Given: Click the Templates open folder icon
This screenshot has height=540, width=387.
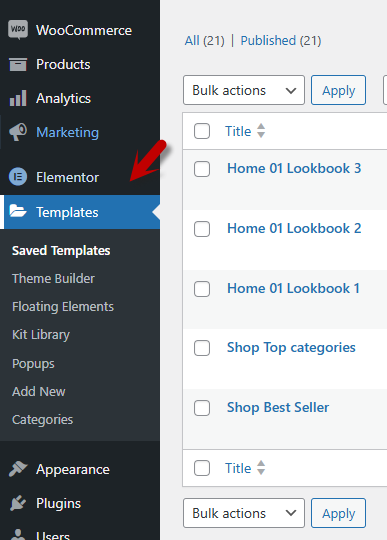Looking at the screenshot, I should pyautogui.click(x=18, y=211).
